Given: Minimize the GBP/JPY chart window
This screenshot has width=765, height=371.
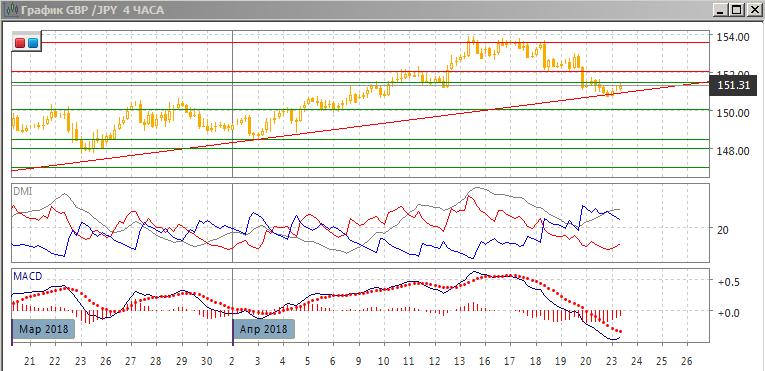Looking at the screenshot, I should point(721,9).
